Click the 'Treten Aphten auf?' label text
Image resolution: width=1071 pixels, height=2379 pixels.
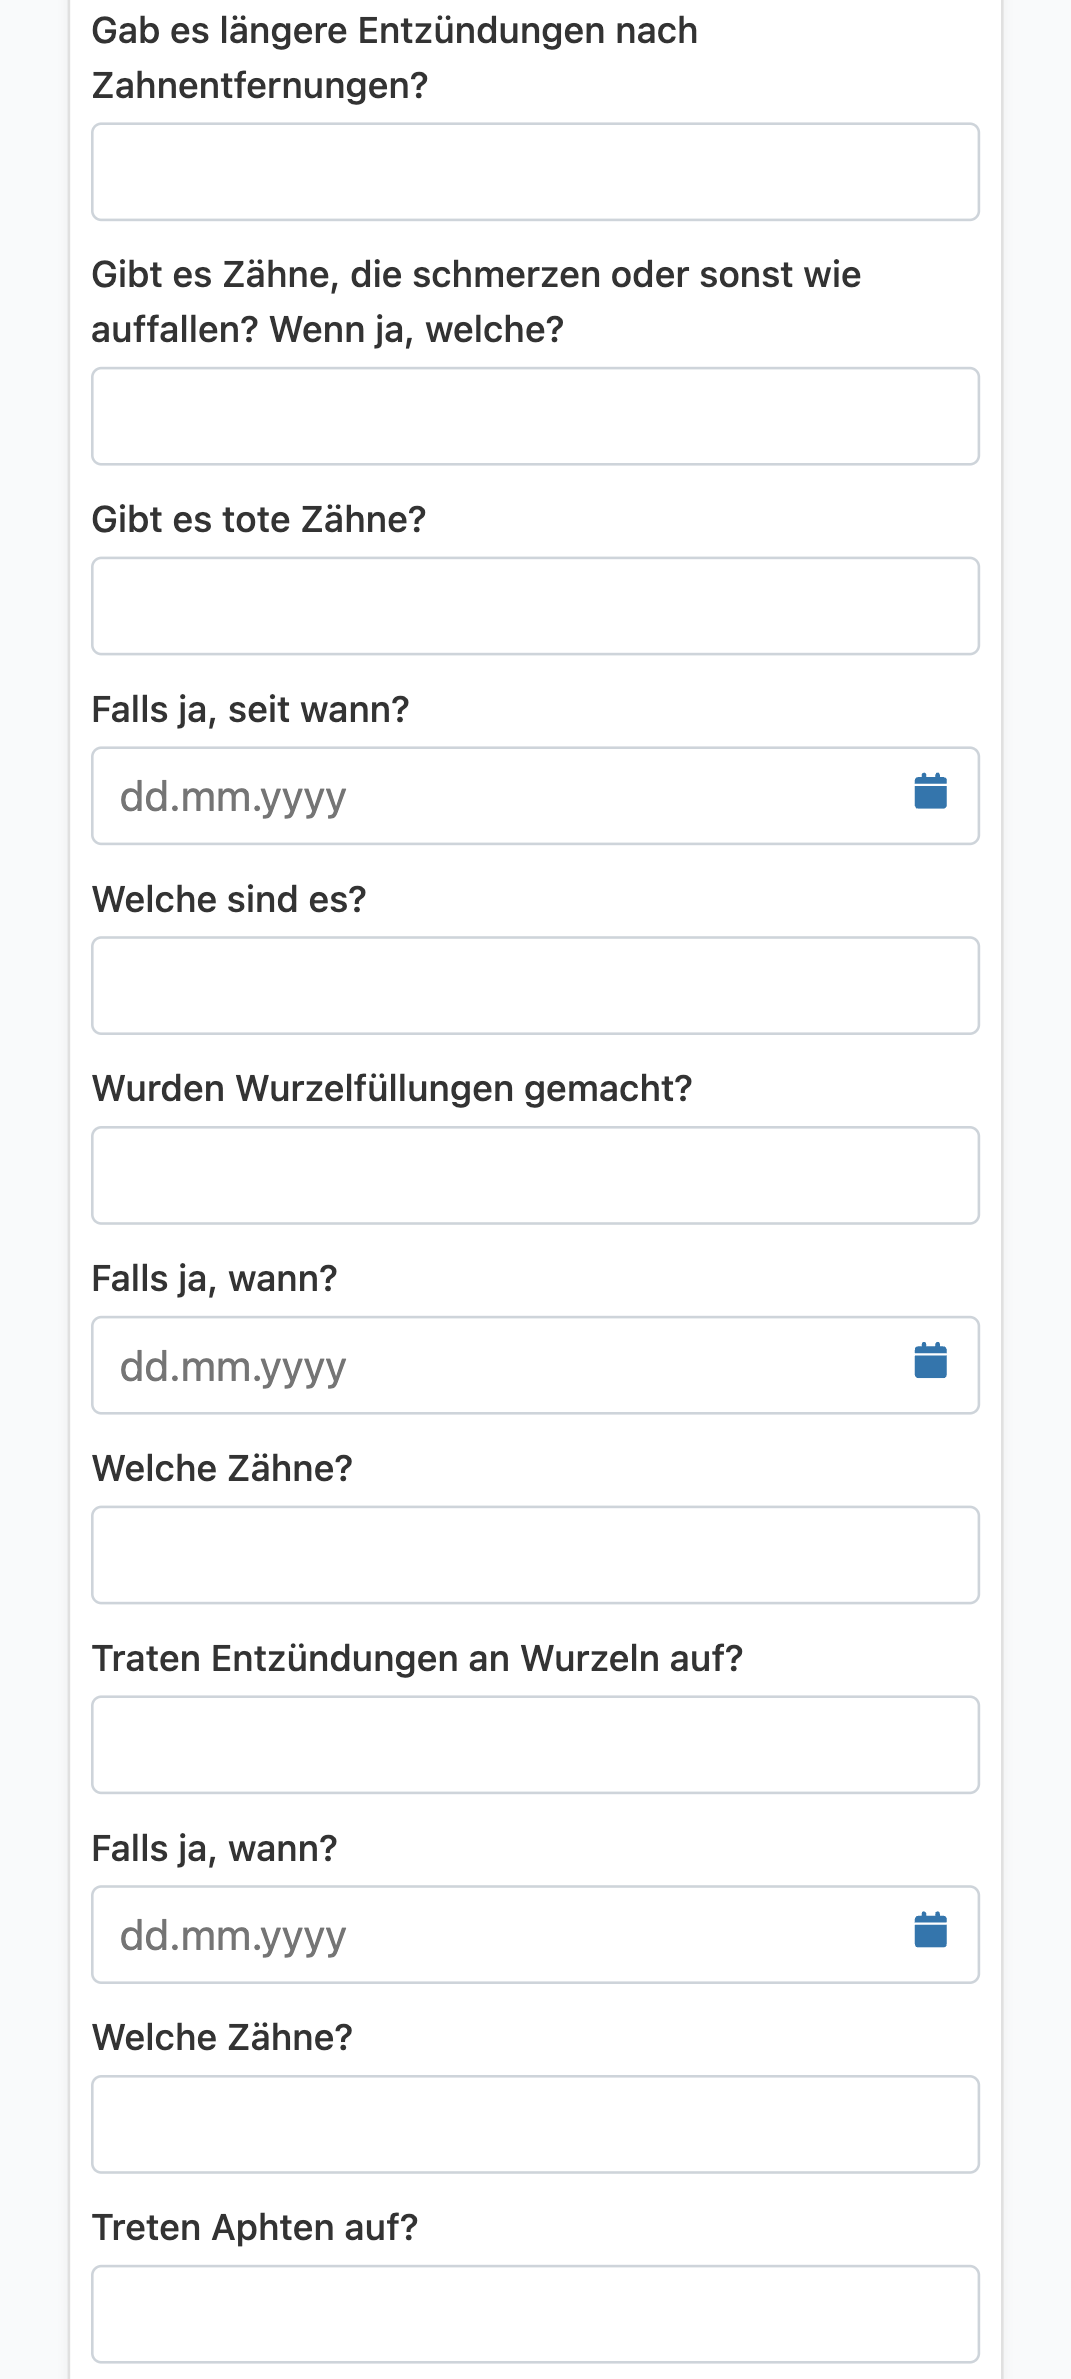pyautogui.click(x=255, y=2228)
